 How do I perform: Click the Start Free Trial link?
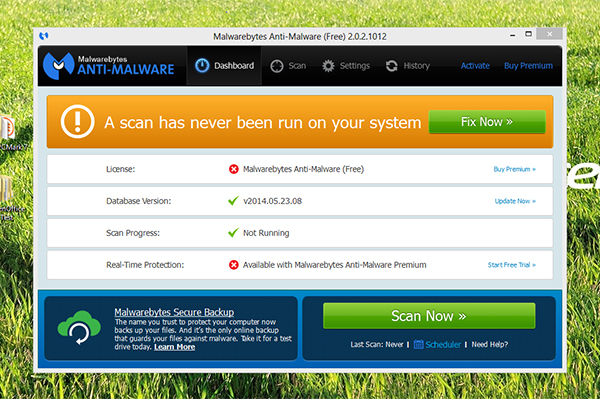512,265
